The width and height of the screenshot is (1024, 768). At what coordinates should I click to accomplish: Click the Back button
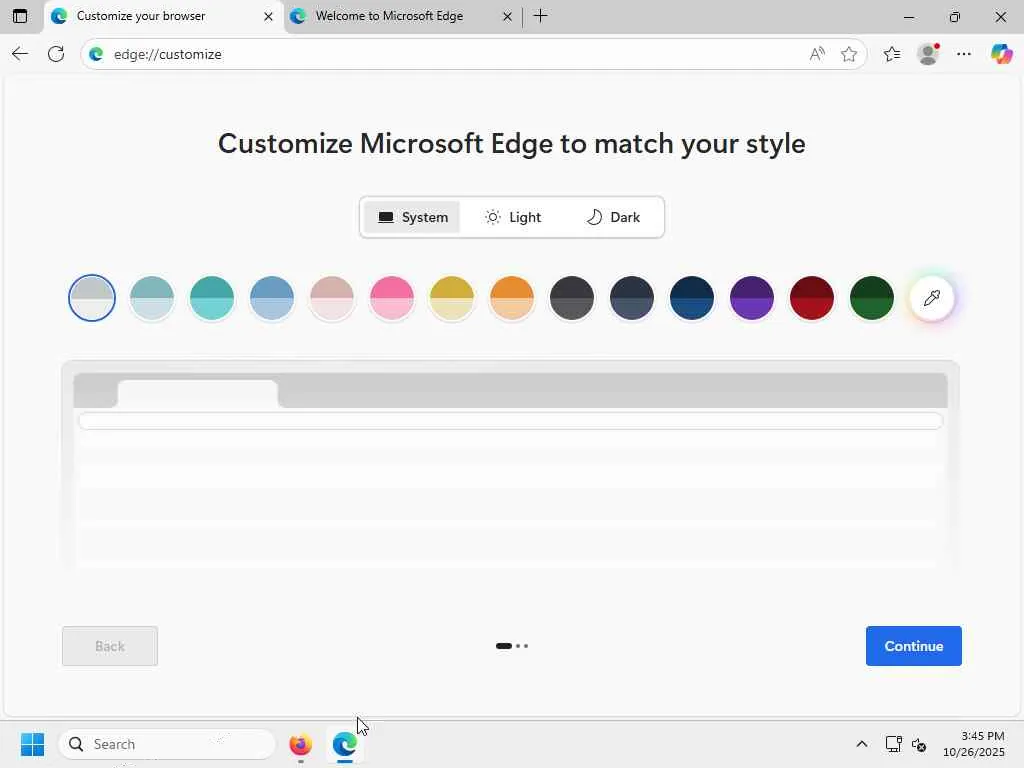(x=110, y=646)
